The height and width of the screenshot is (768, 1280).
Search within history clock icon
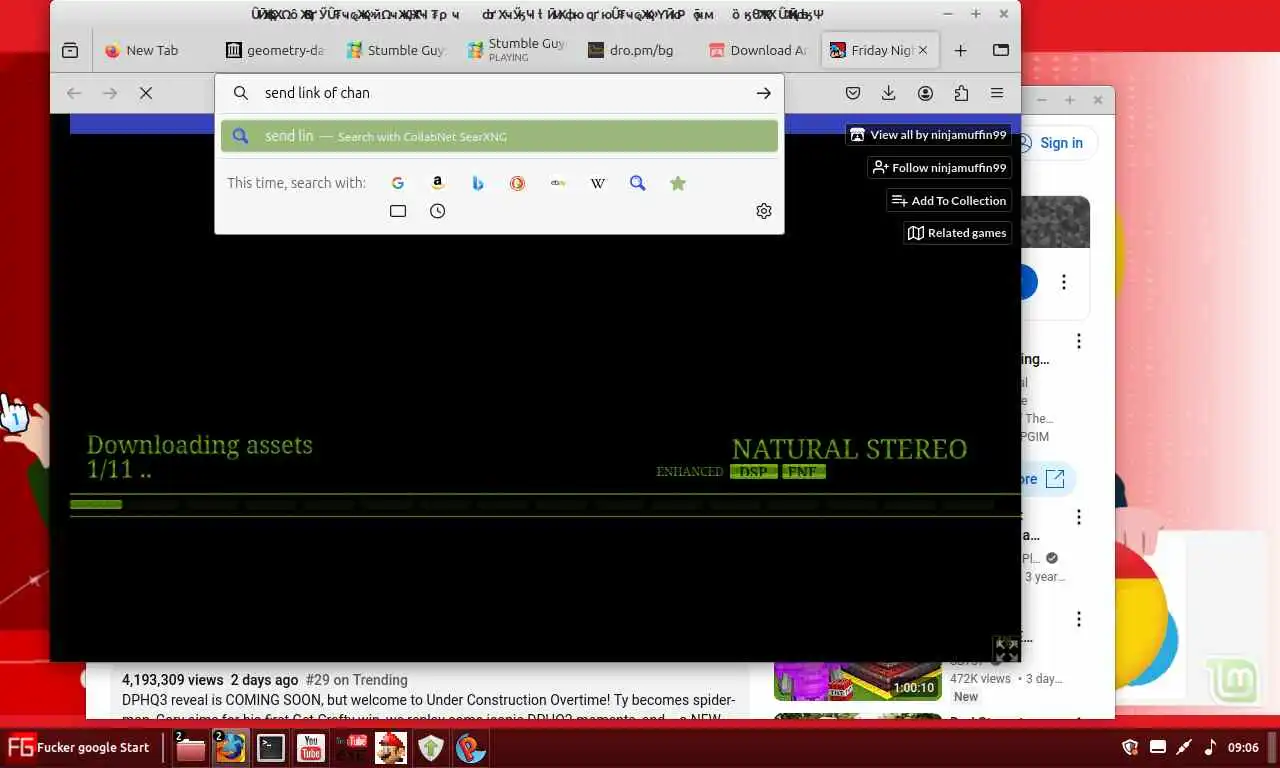[x=437, y=211]
